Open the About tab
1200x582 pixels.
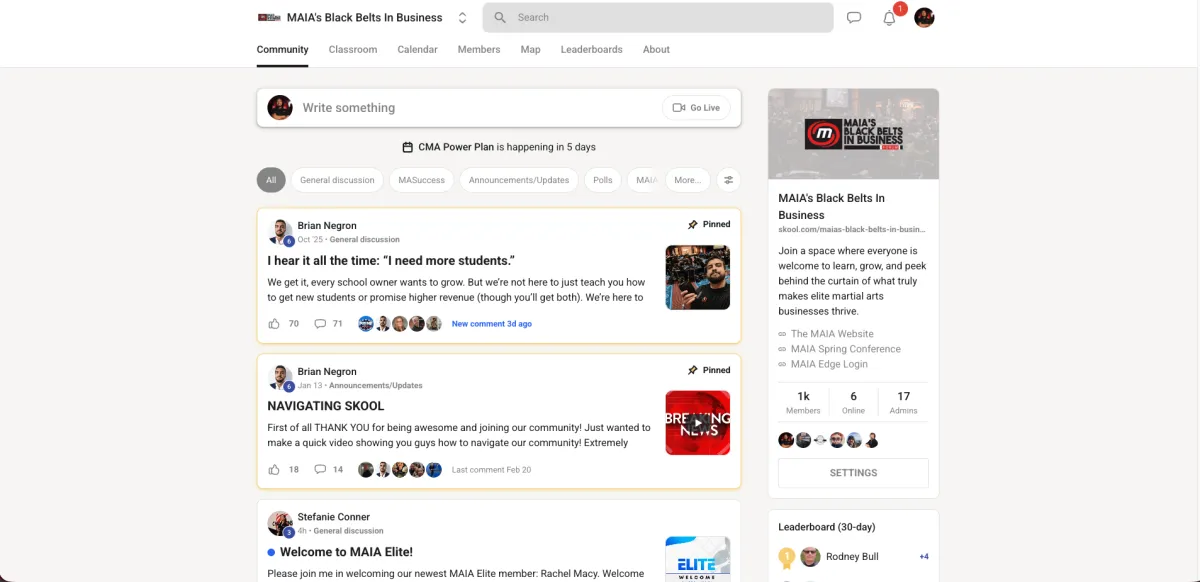[x=656, y=49]
